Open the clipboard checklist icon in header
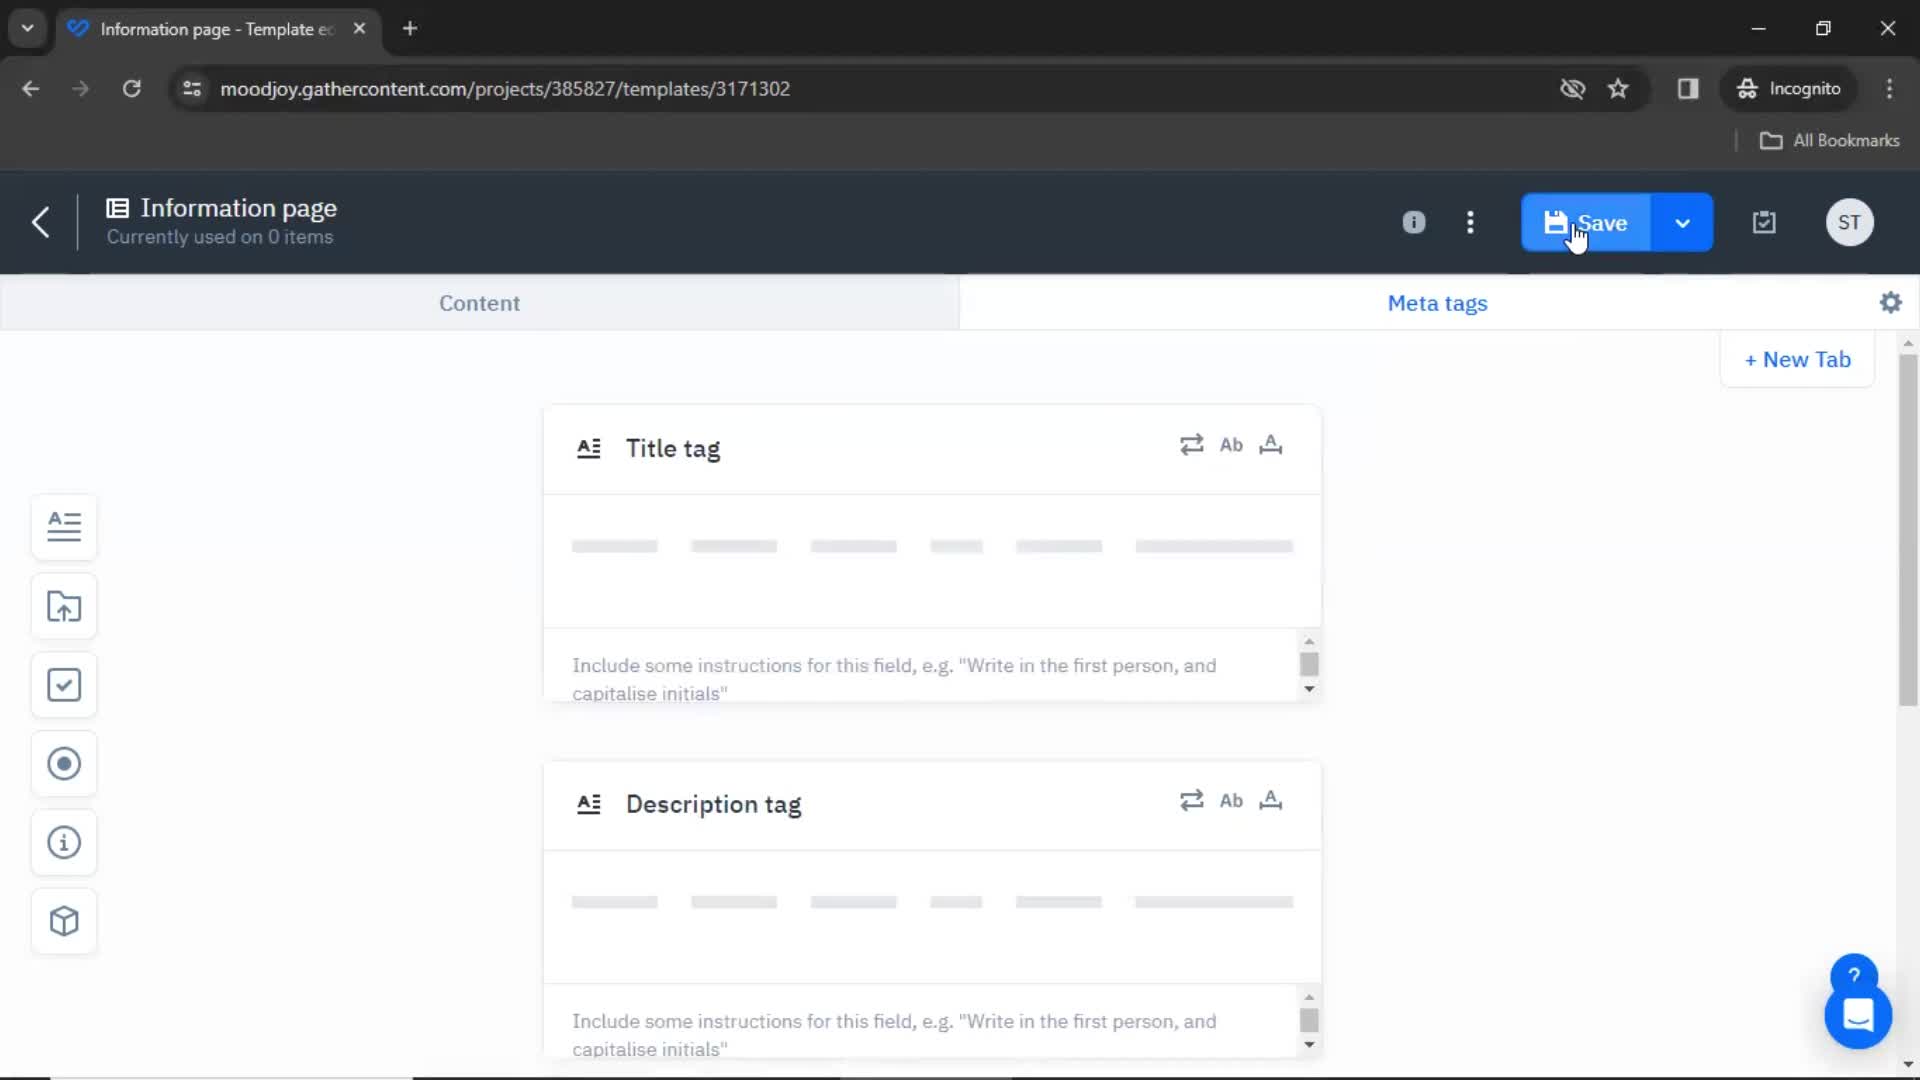The image size is (1920, 1080). [1764, 222]
